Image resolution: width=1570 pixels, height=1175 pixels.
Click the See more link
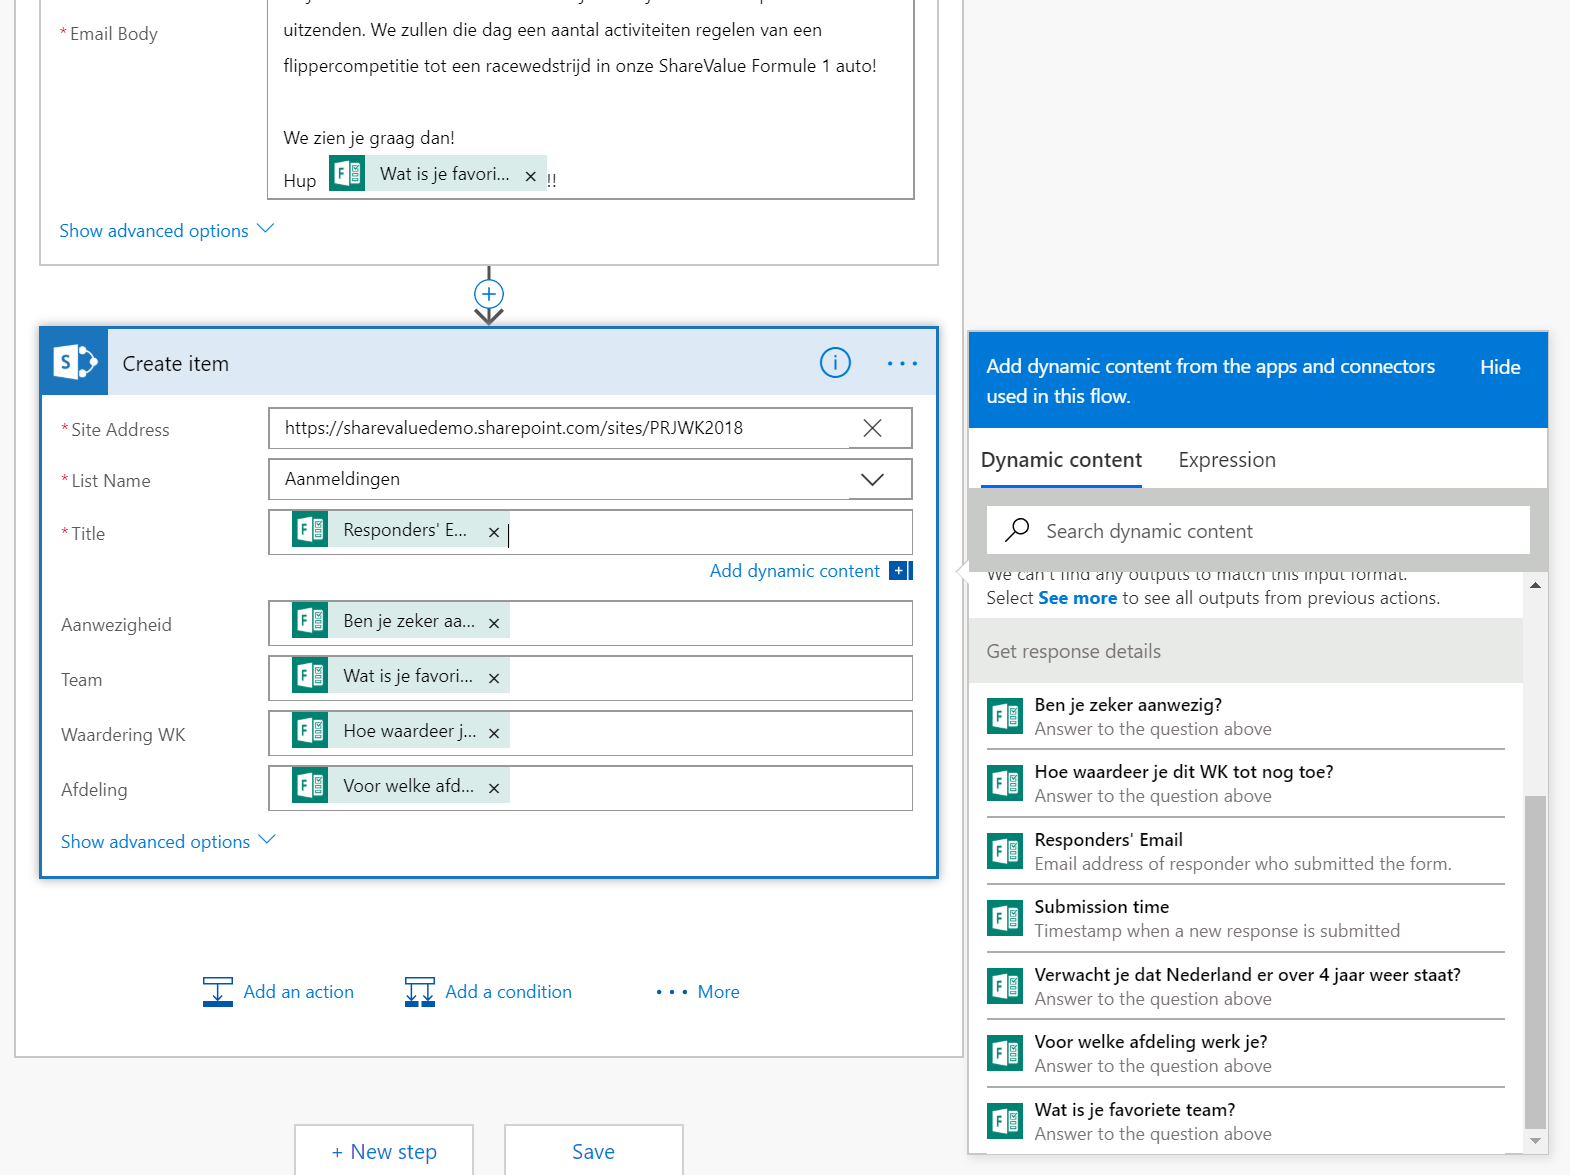click(x=1077, y=598)
